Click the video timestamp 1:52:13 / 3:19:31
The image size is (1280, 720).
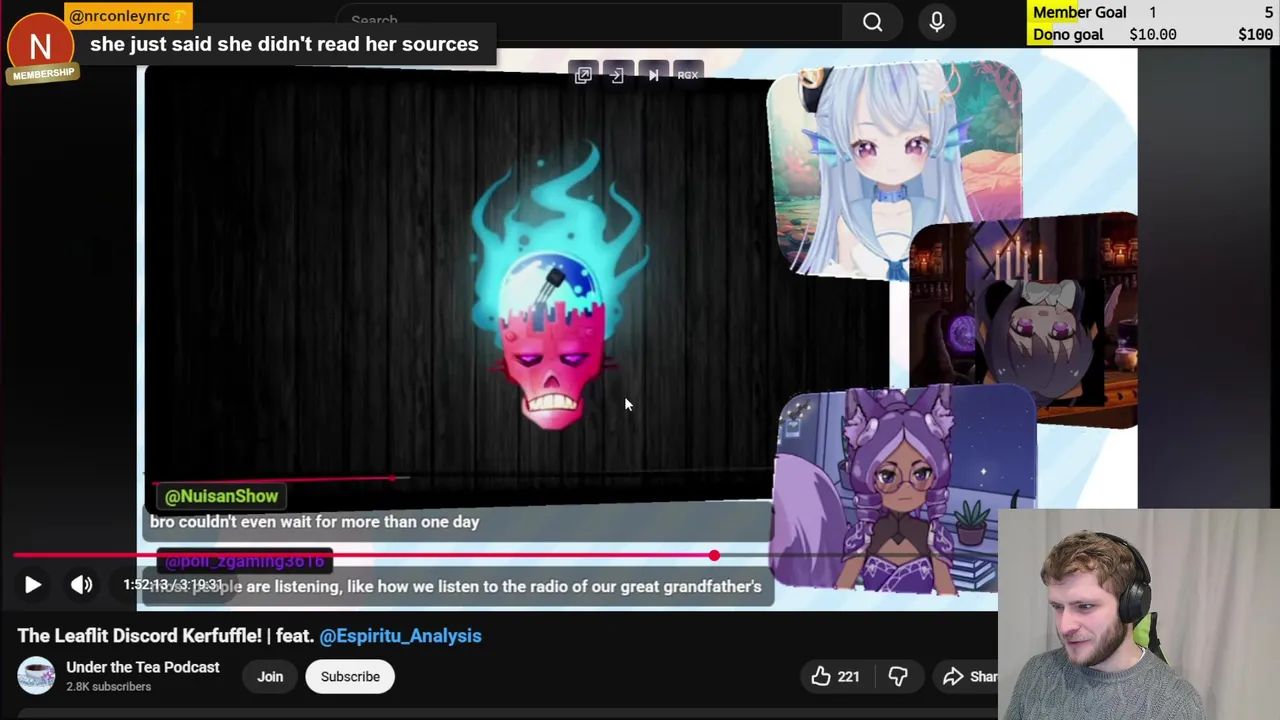[173, 585]
